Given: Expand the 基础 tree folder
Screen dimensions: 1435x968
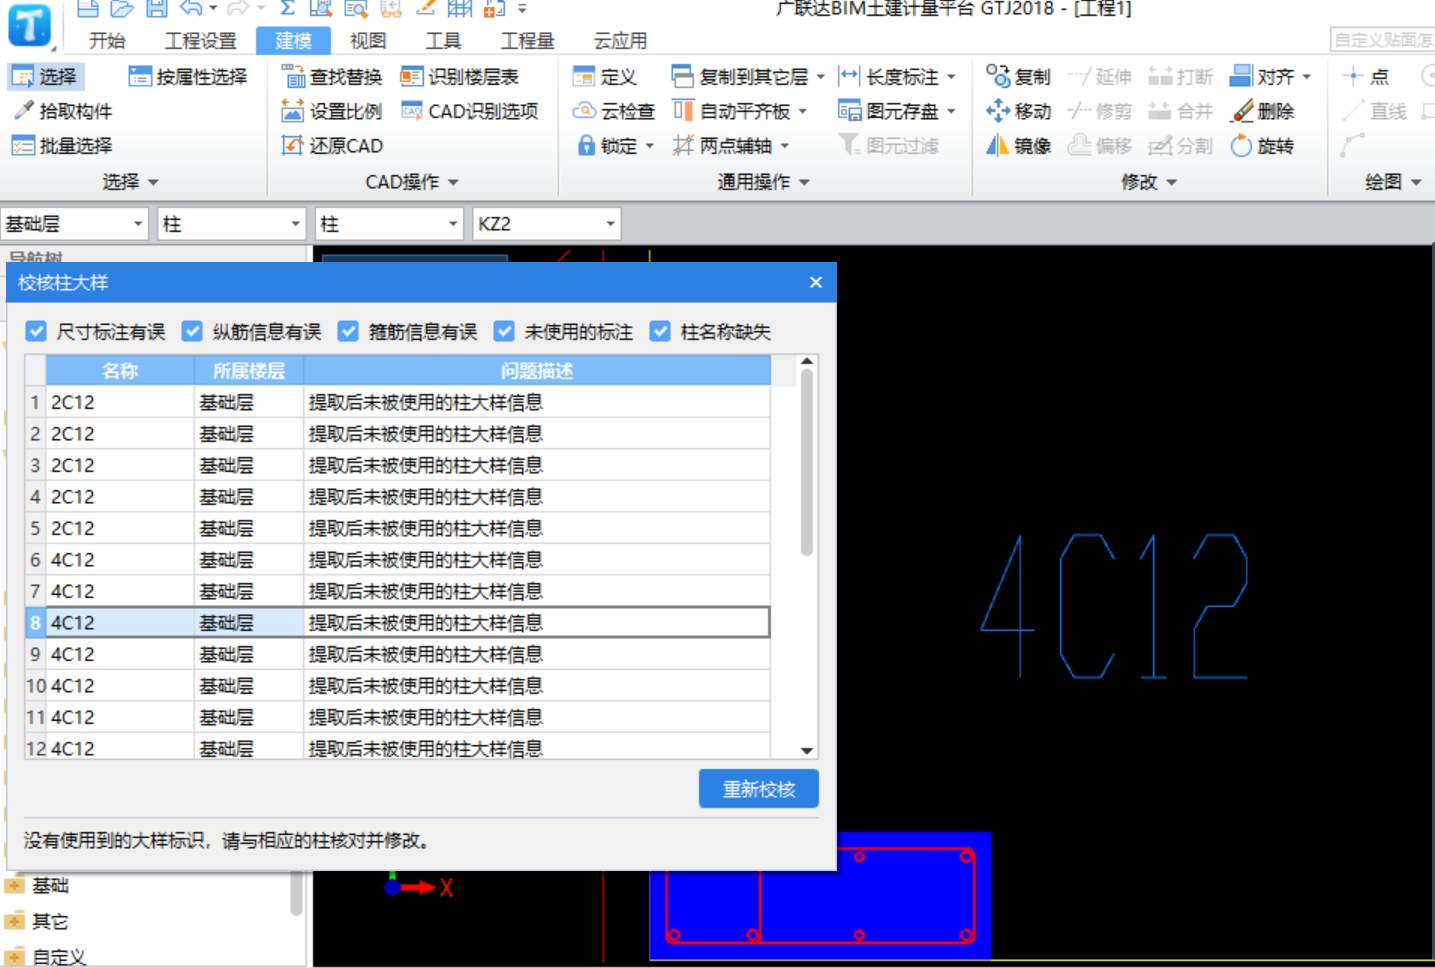Looking at the screenshot, I should pyautogui.click(x=14, y=885).
